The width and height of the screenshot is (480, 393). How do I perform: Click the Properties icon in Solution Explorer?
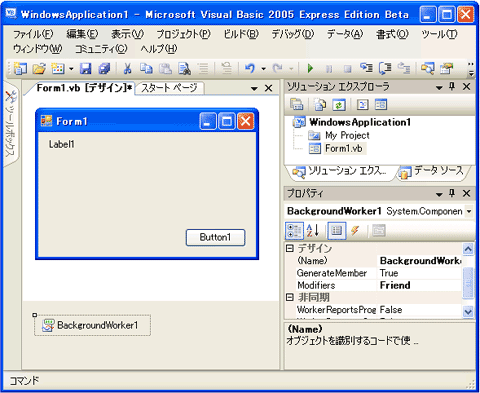pos(296,105)
